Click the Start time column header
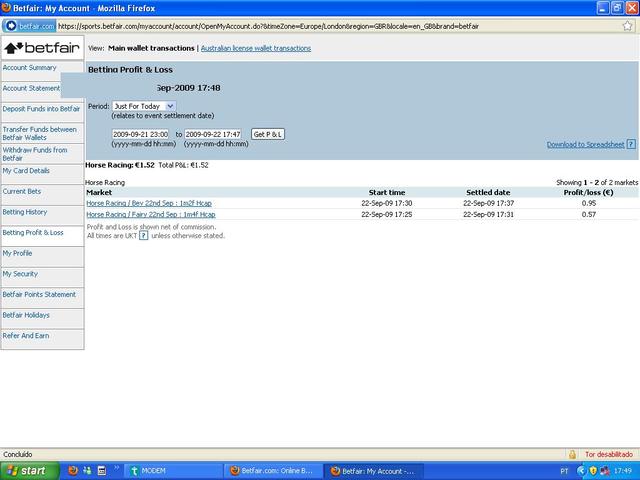The height and width of the screenshot is (480, 640). 387,192
